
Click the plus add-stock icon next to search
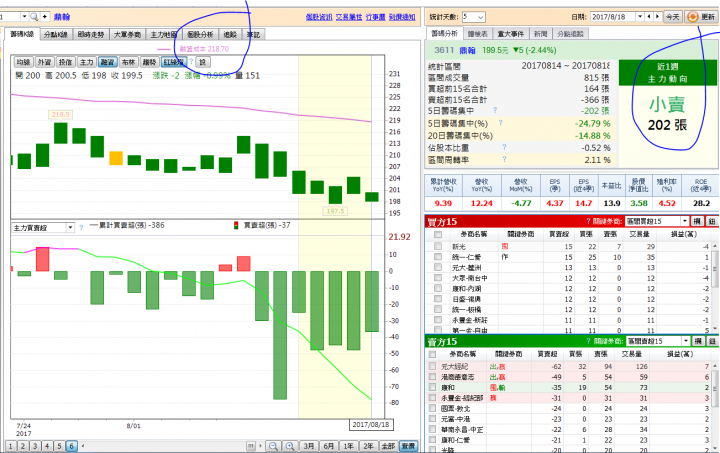(45, 17)
